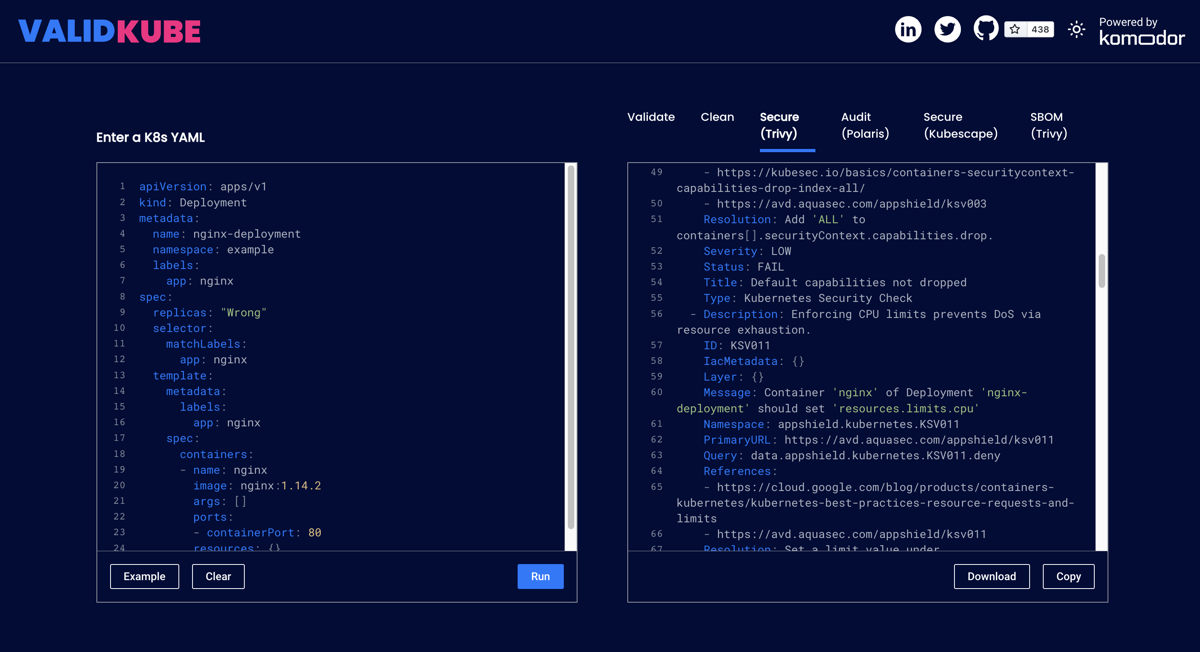Click the containers: line in YAML
The image size is (1200, 652).
[x=217, y=454]
